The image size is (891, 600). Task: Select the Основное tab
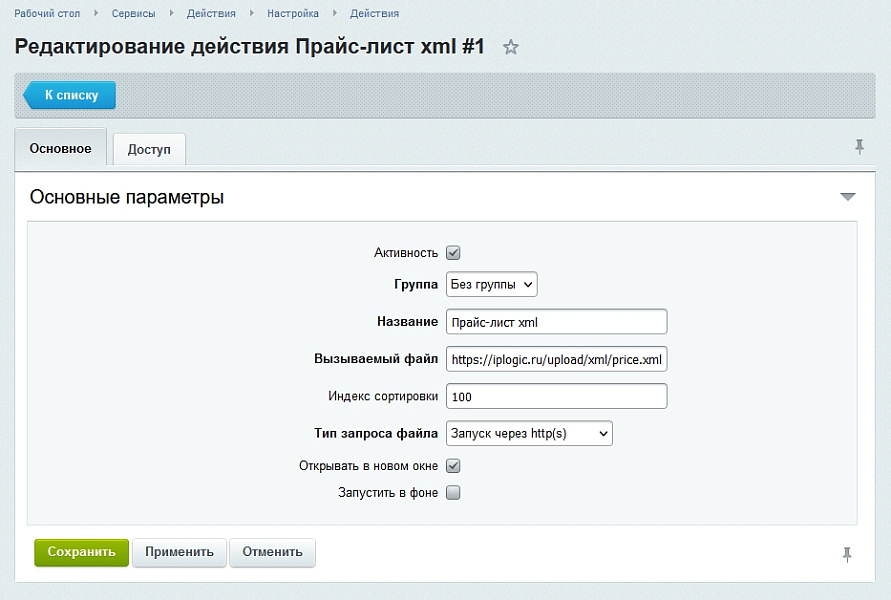pyautogui.click(x=60, y=149)
